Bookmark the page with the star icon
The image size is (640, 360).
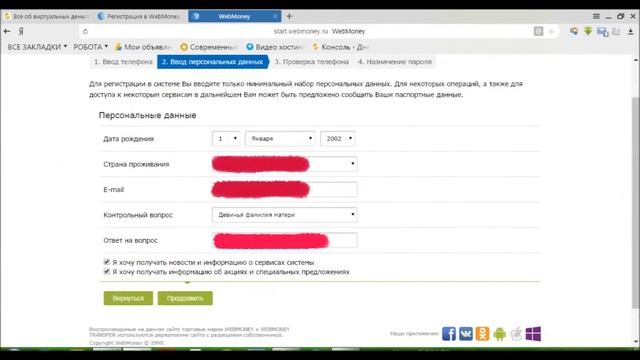point(551,31)
